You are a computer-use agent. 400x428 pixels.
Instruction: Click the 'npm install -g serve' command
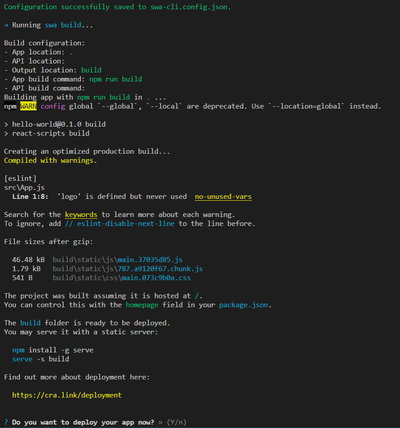[53, 350]
